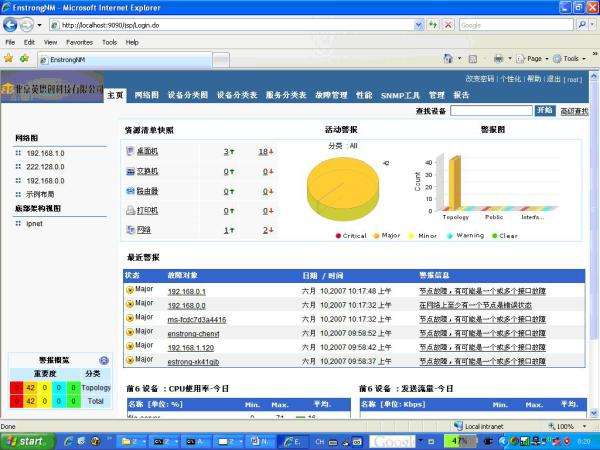This screenshot has width=600, height=450.
Task: Open the Favorites Center star icon
Action: coord(8,59)
